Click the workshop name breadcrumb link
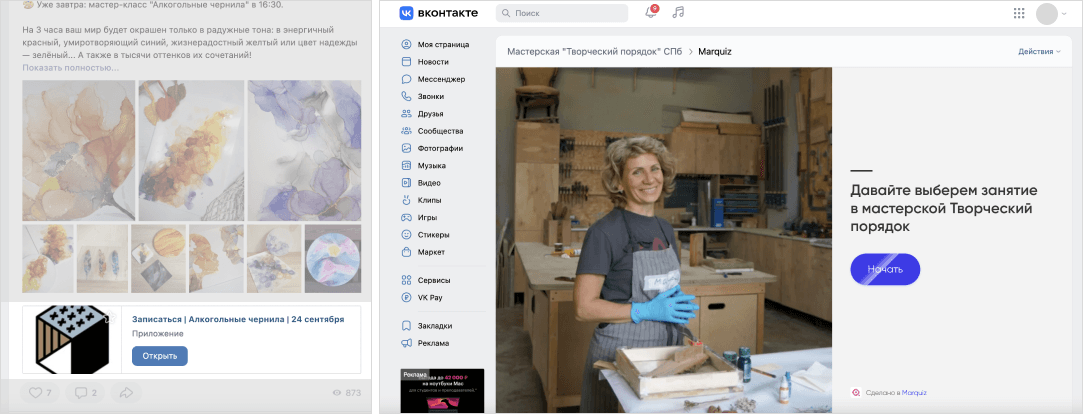 tap(588, 51)
